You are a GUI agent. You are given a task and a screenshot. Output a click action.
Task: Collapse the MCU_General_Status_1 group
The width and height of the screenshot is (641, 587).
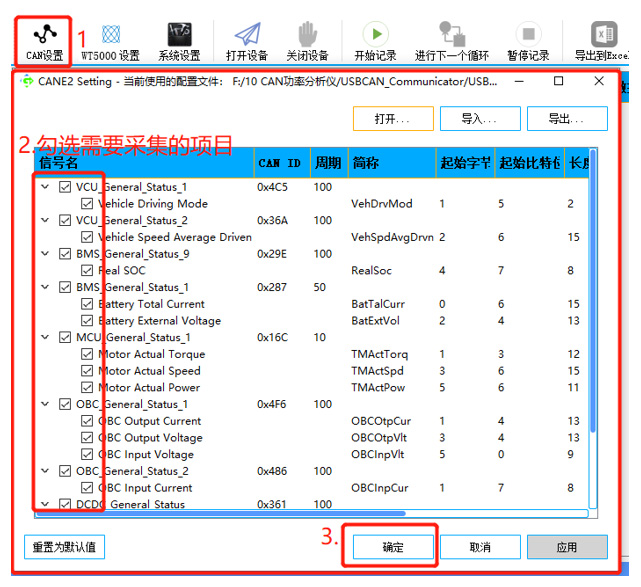[x=45, y=338]
